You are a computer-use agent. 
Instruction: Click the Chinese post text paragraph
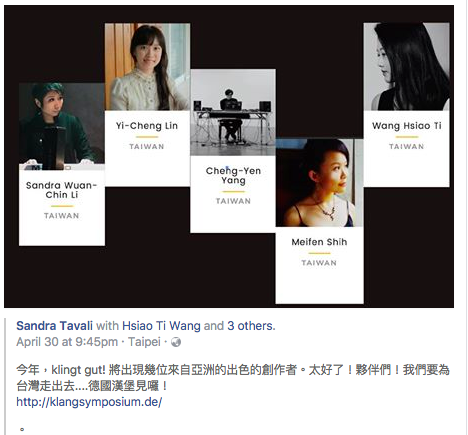click(233, 378)
